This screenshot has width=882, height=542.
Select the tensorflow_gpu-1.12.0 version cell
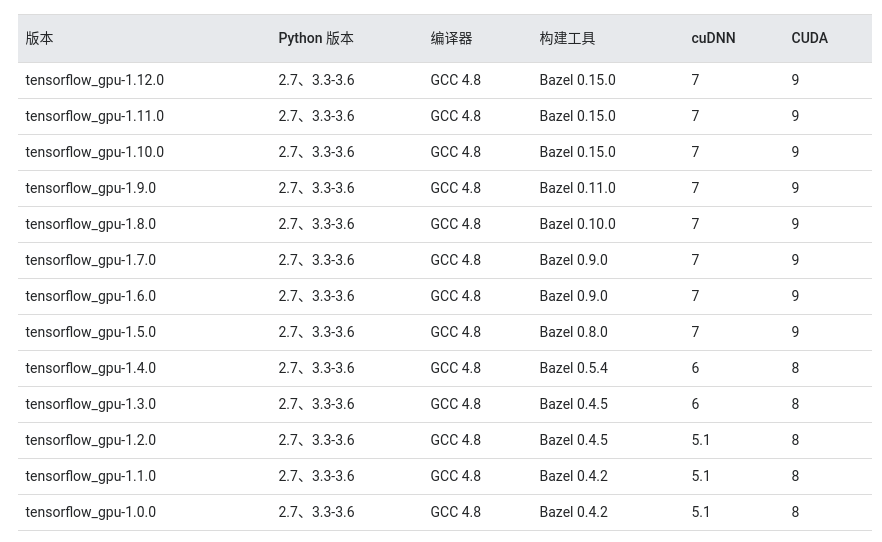click(94, 80)
